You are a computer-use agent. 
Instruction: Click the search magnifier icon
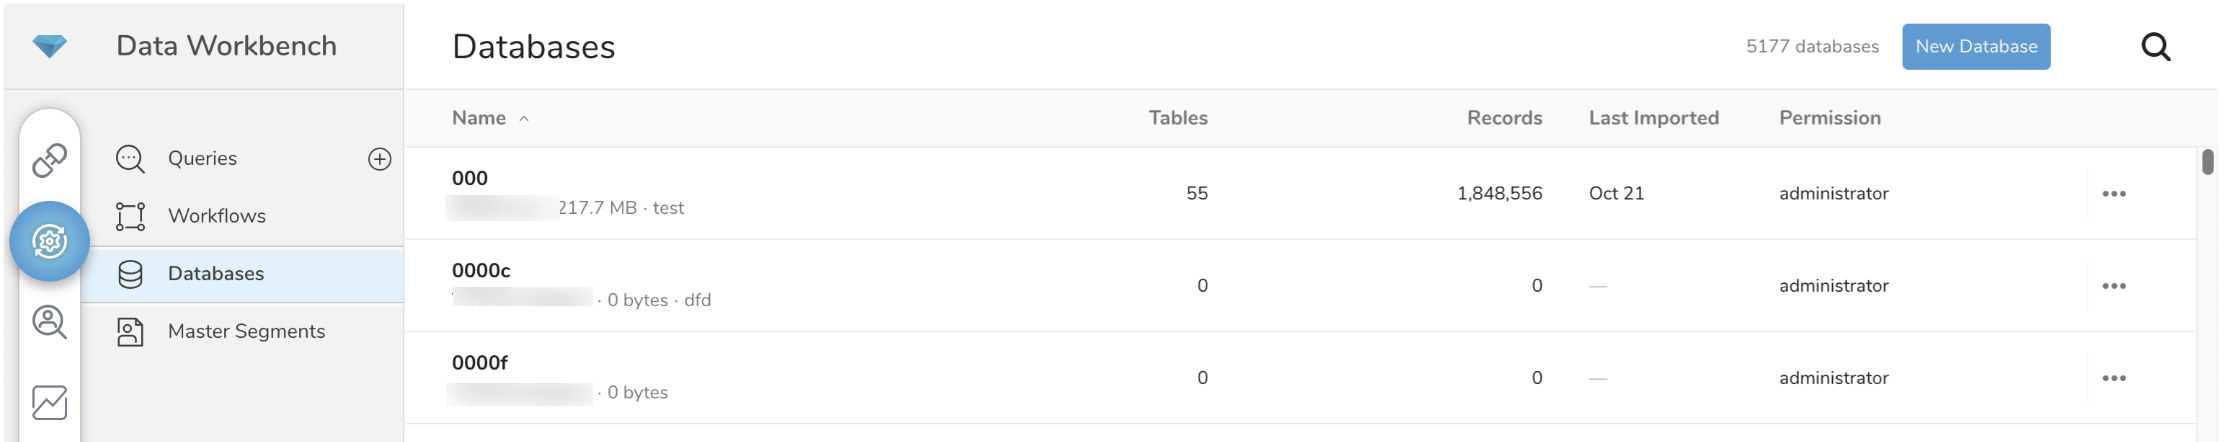pos(2155,47)
